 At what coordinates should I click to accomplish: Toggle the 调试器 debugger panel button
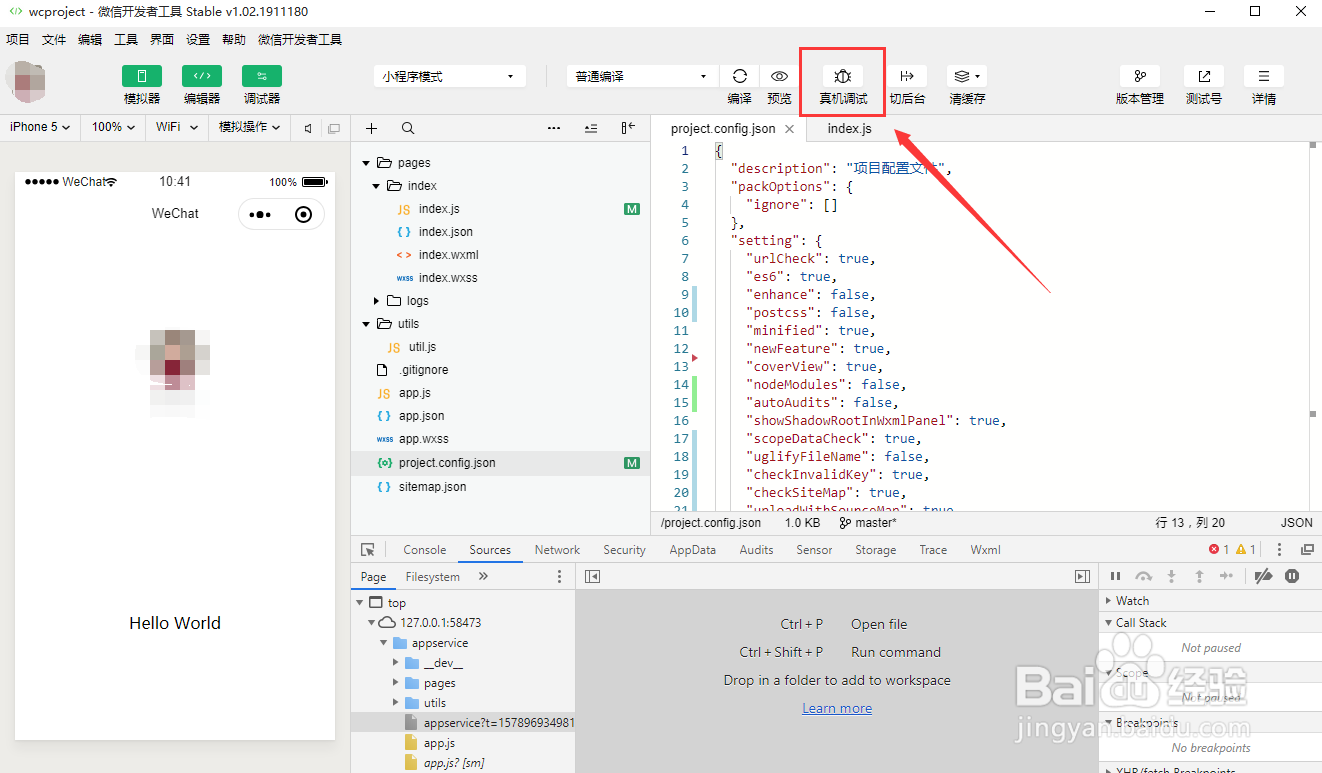(262, 76)
